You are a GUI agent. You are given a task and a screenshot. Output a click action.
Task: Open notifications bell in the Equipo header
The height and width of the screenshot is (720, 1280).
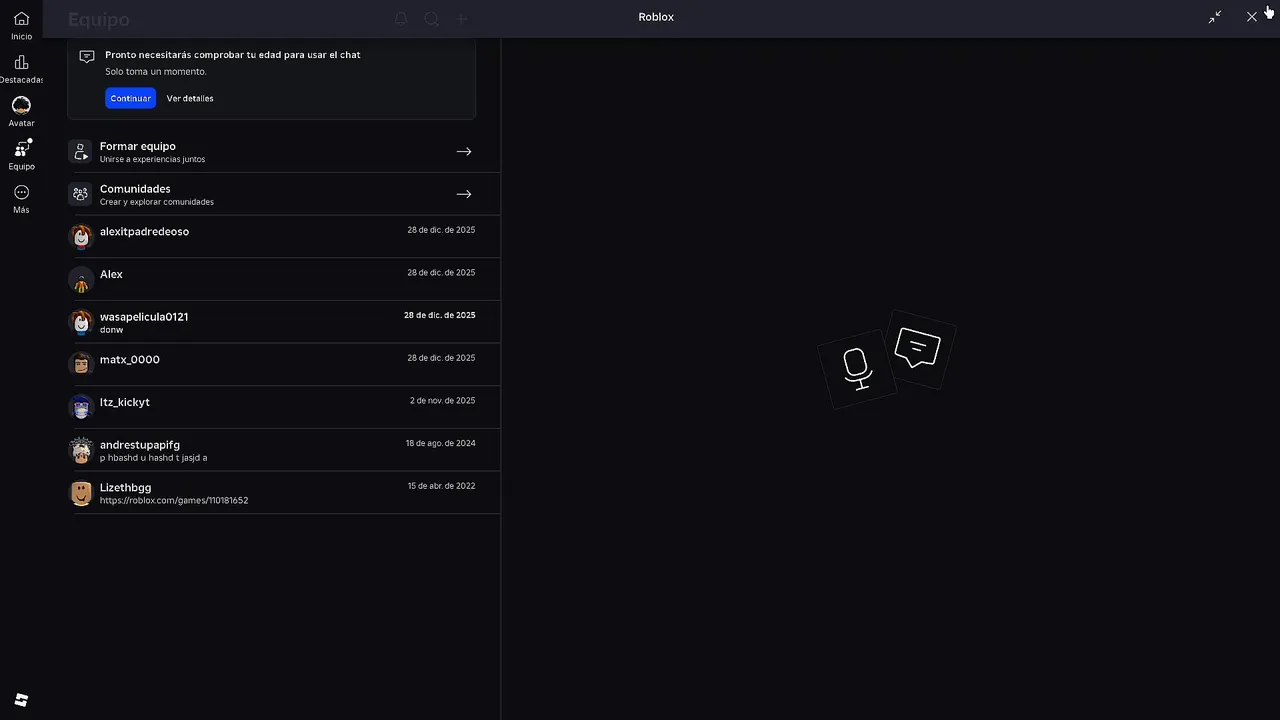point(401,19)
